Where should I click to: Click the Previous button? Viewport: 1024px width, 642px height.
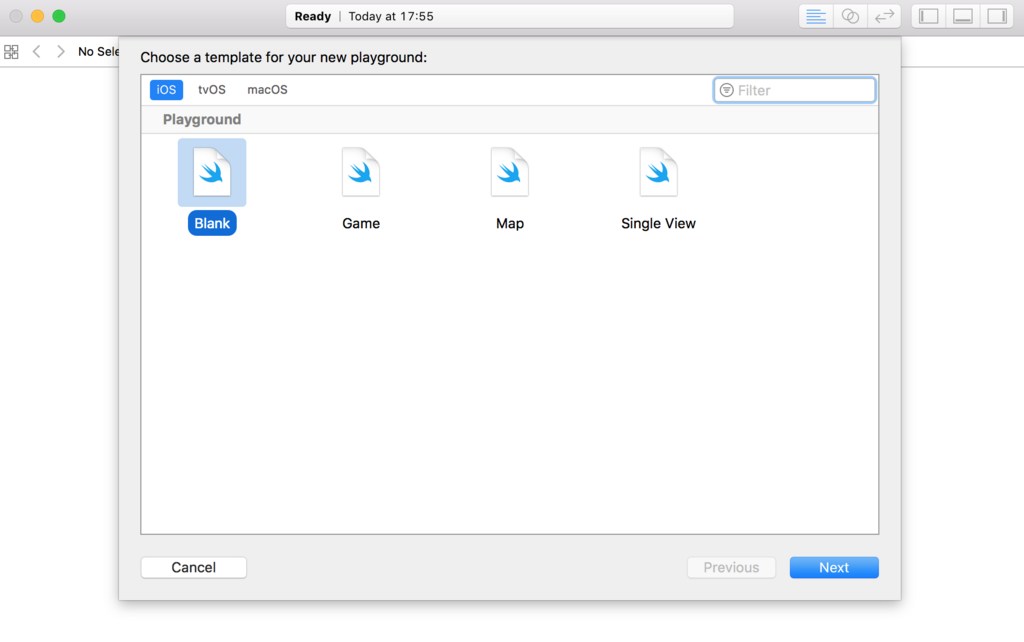pos(731,568)
